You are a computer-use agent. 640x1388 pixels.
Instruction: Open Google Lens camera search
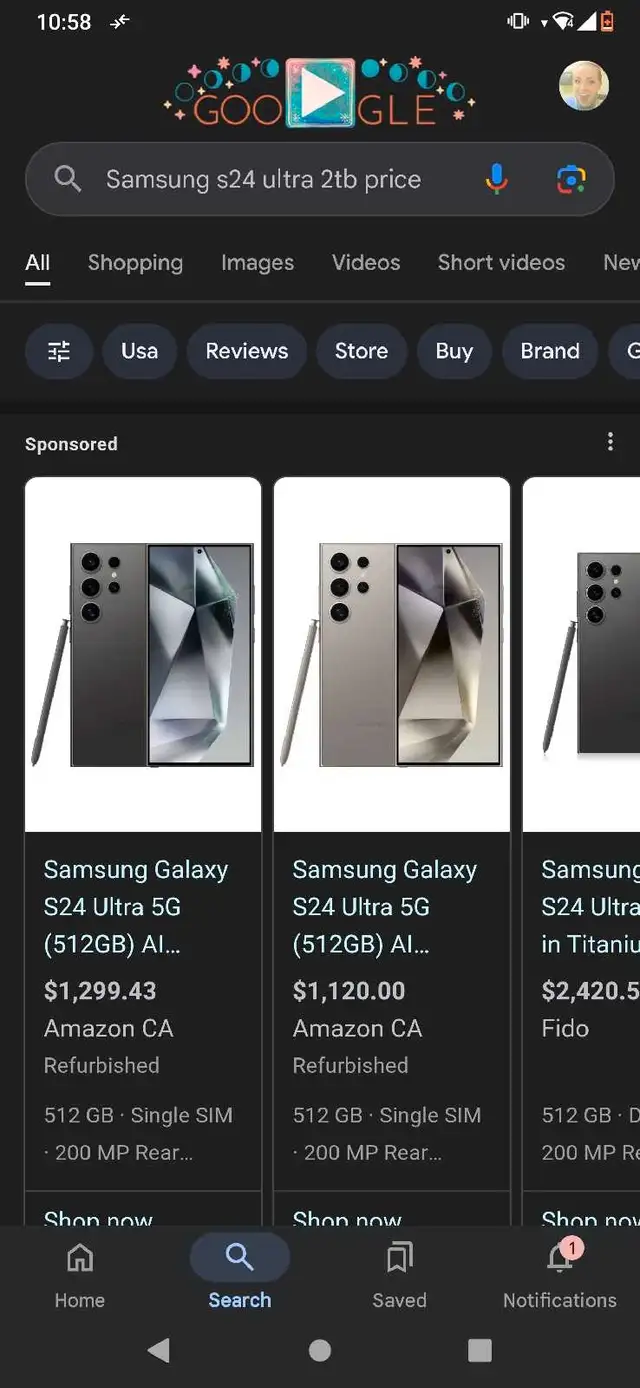pos(571,180)
